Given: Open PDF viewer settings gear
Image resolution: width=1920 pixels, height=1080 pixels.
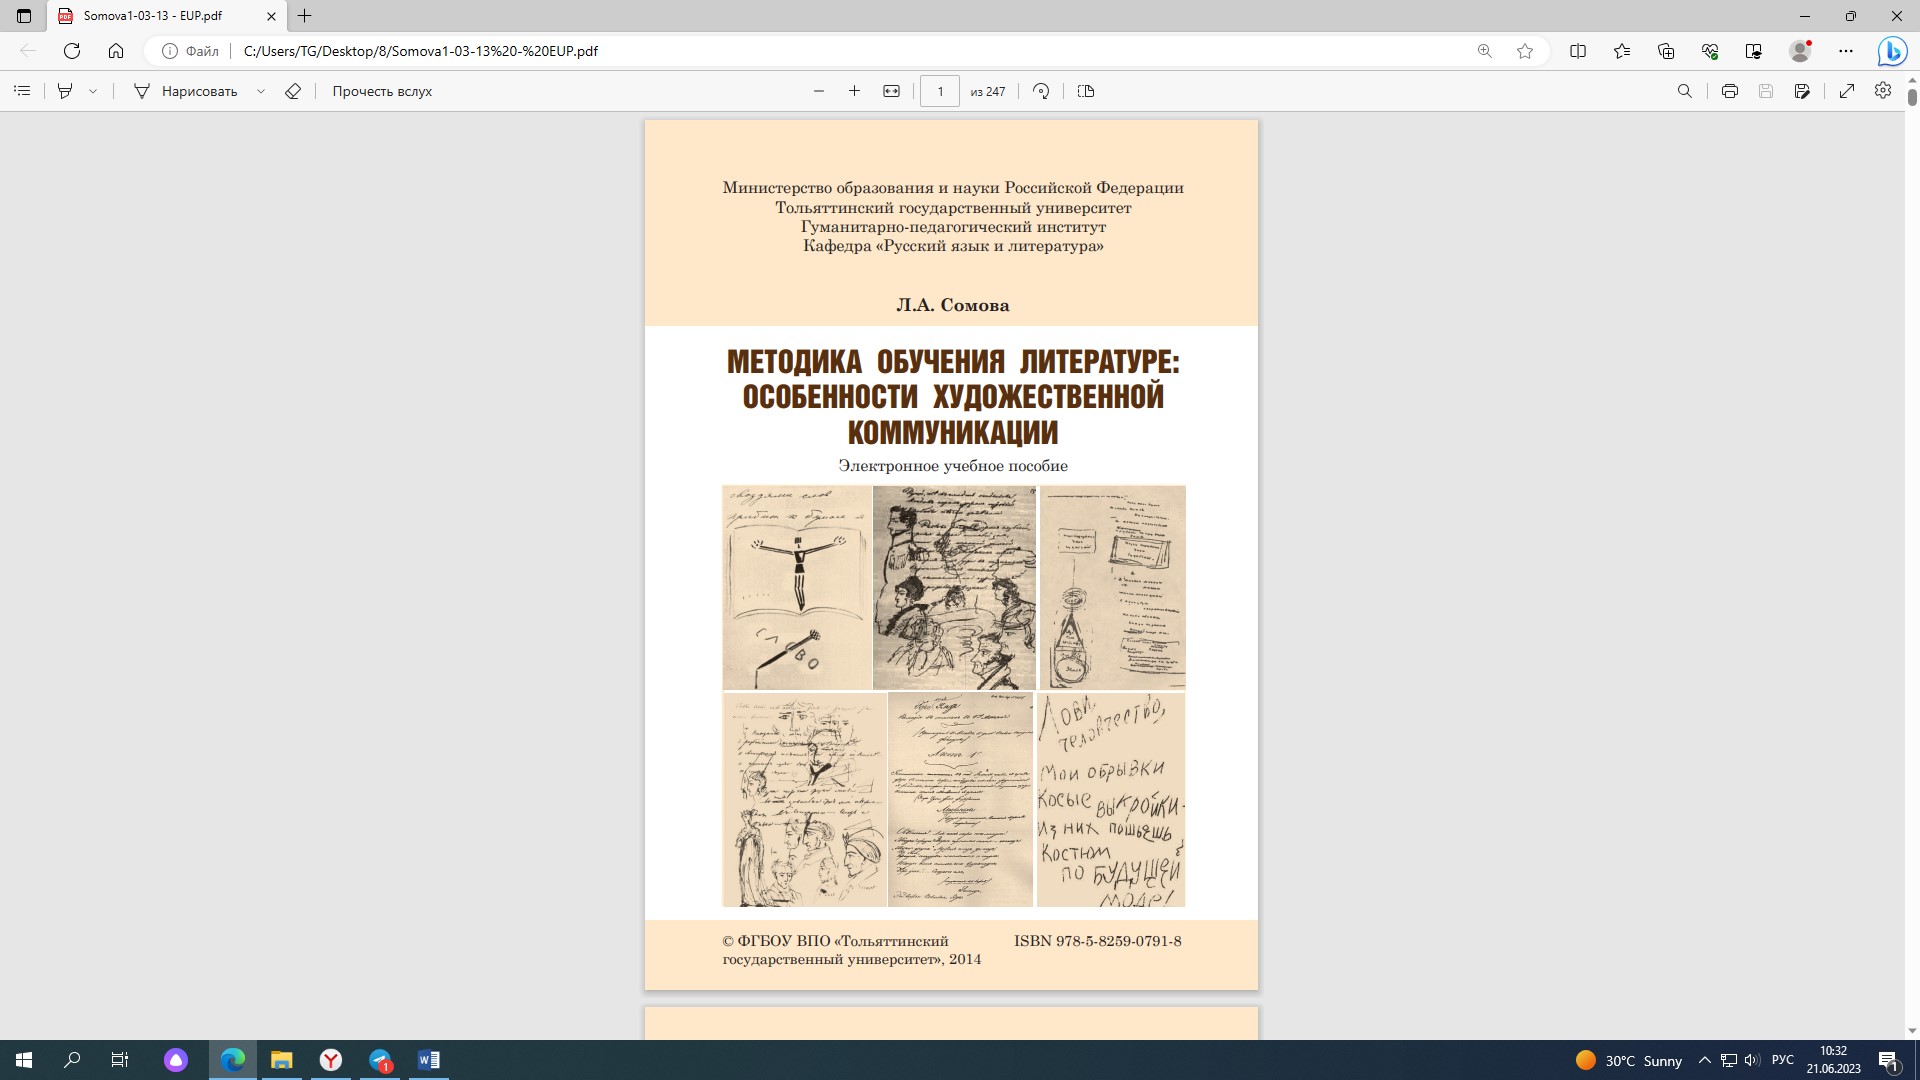Looking at the screenshot, I should click(1883, 91).
